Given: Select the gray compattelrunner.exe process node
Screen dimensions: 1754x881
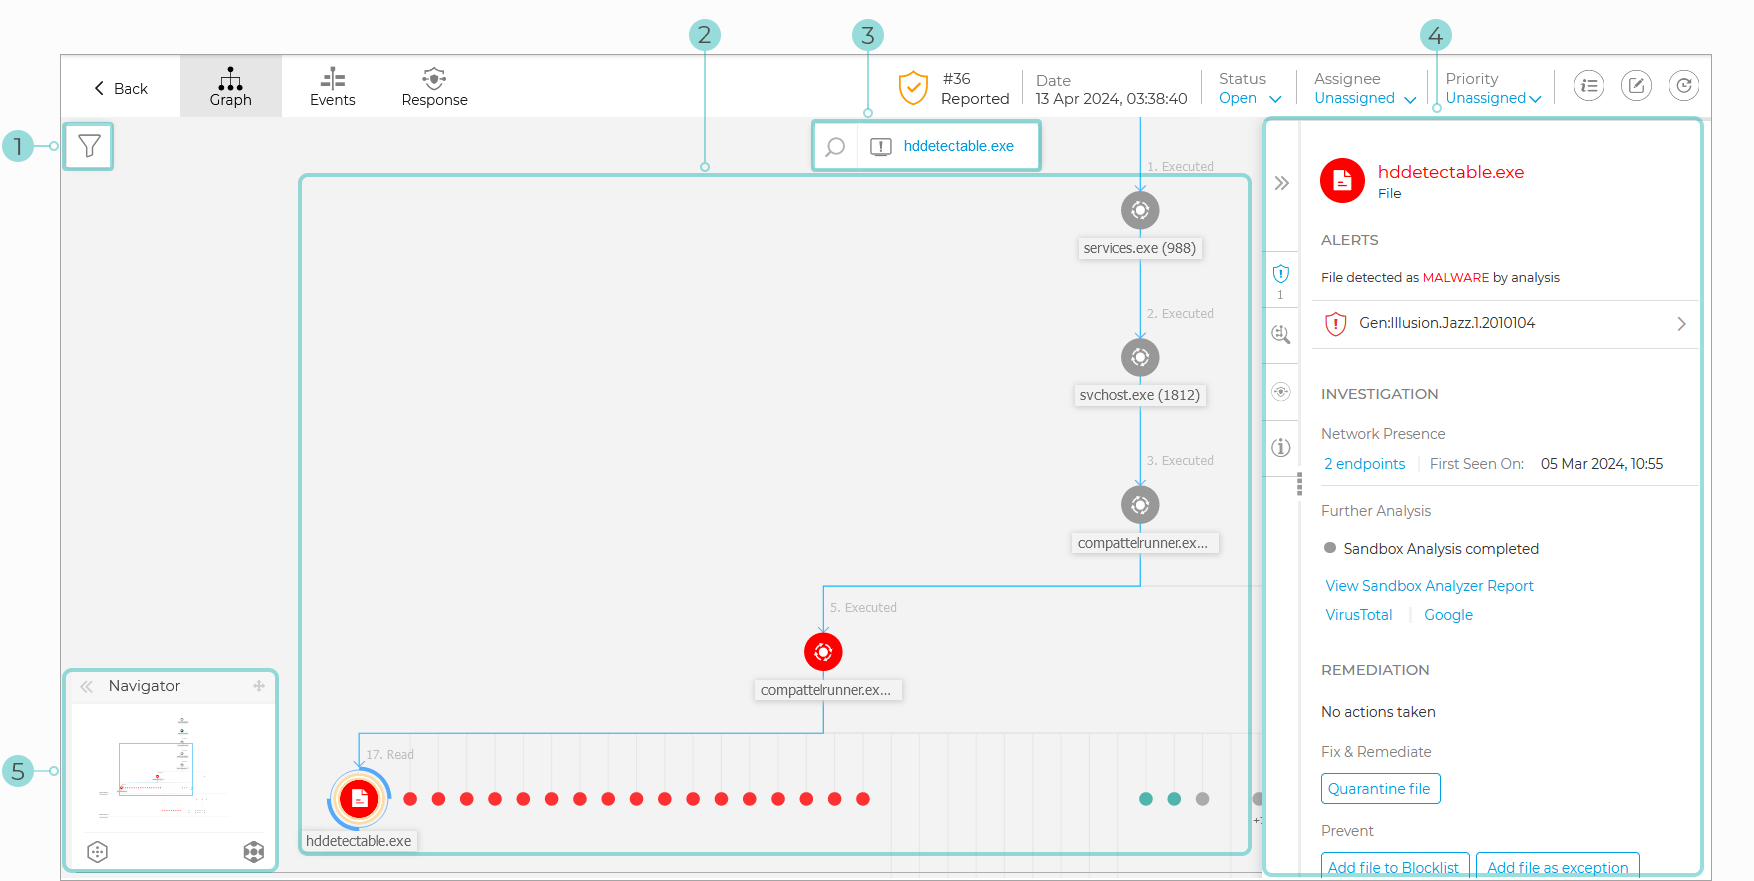Looking at the screenshot, I should (x=1140, y=505).
